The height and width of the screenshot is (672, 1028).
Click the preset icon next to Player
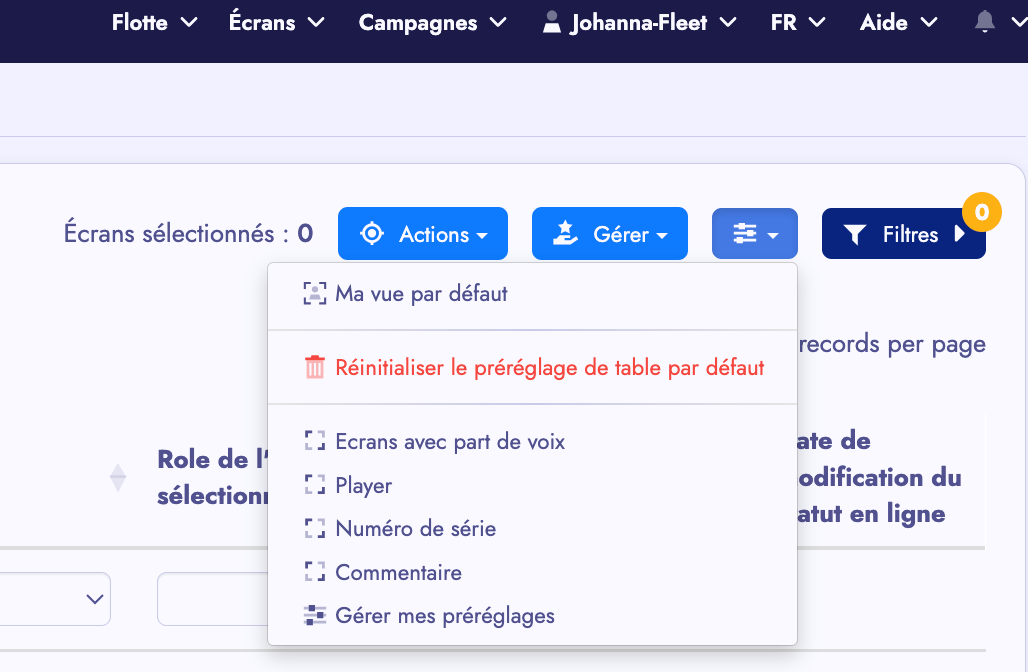point(315,486)
